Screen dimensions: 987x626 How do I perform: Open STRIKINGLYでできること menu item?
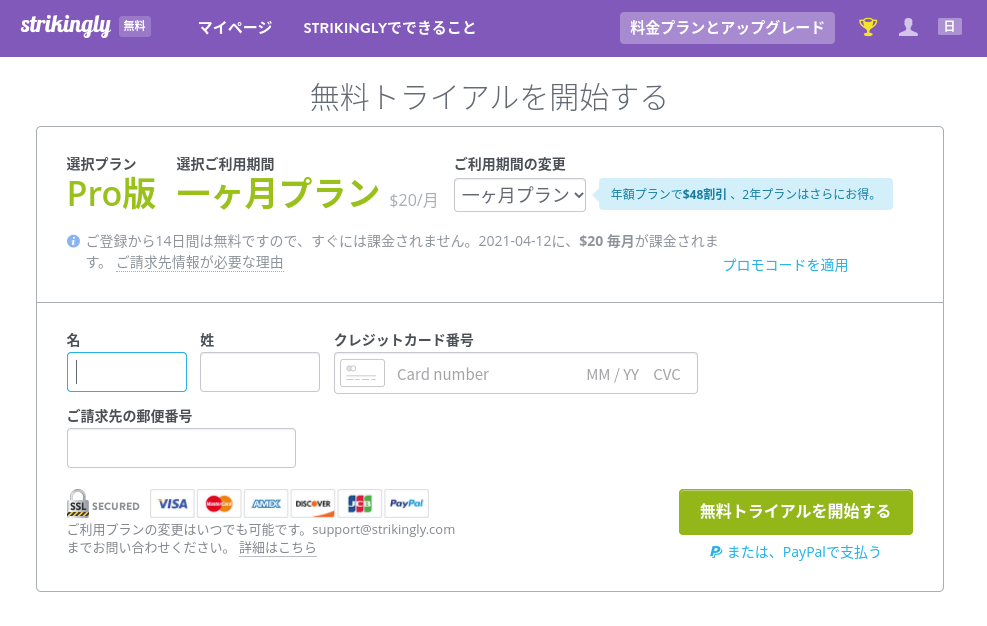click(389, 28)
